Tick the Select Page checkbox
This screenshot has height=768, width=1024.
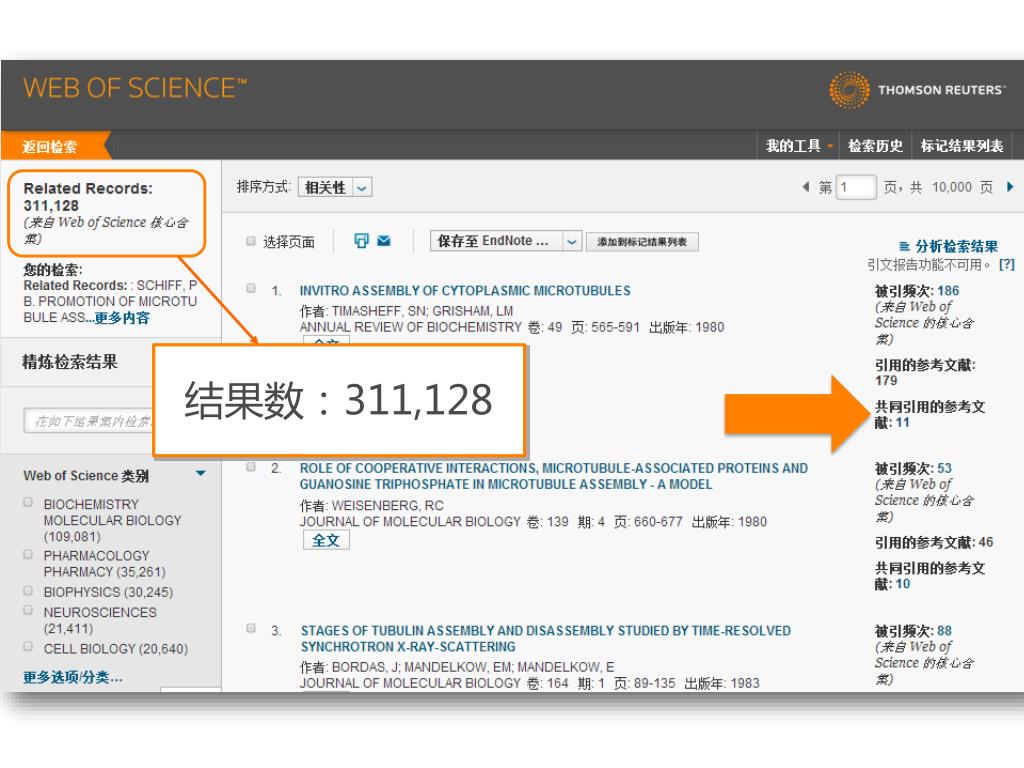(251, 241)
